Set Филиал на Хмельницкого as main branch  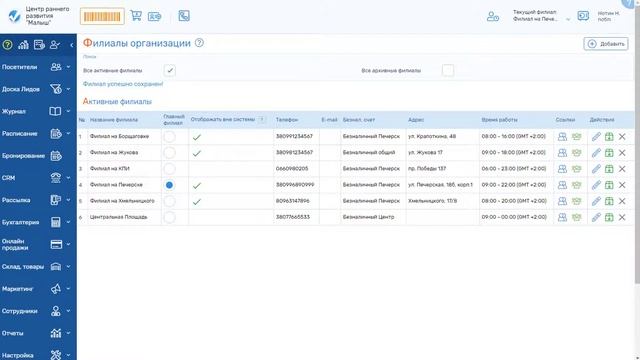click(x=169, y=201)
